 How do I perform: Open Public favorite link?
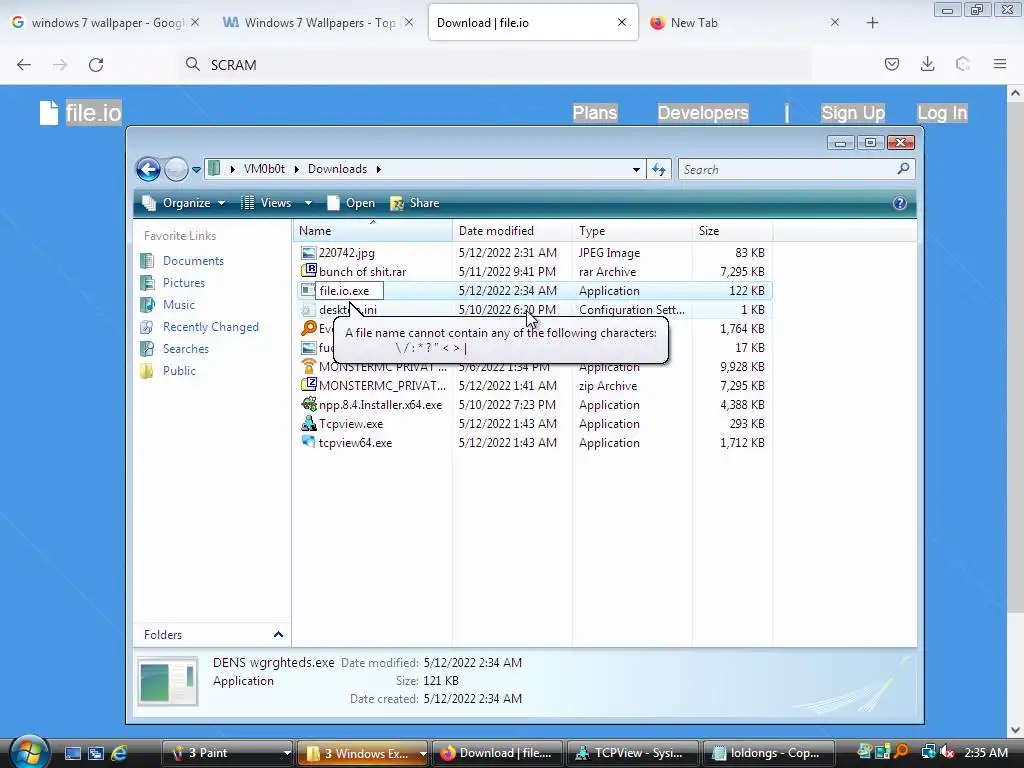tap(180, 371)
